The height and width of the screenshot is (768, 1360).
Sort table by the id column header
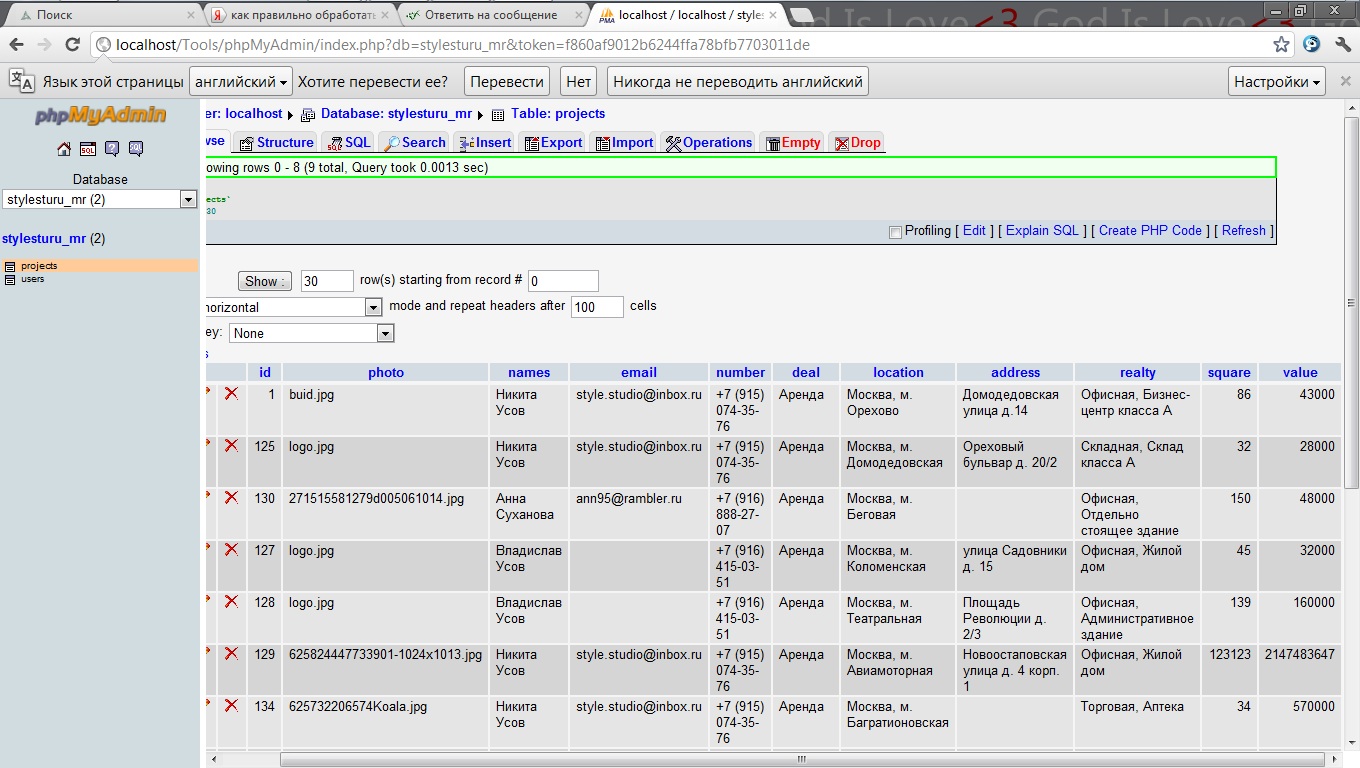click(x=265, y=372)
